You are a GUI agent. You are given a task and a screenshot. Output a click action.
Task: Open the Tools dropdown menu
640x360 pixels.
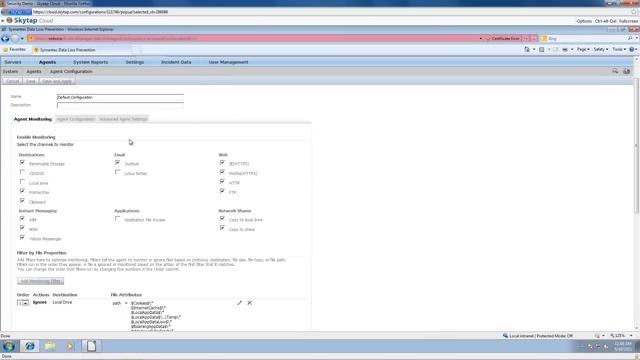pos(619,49)
